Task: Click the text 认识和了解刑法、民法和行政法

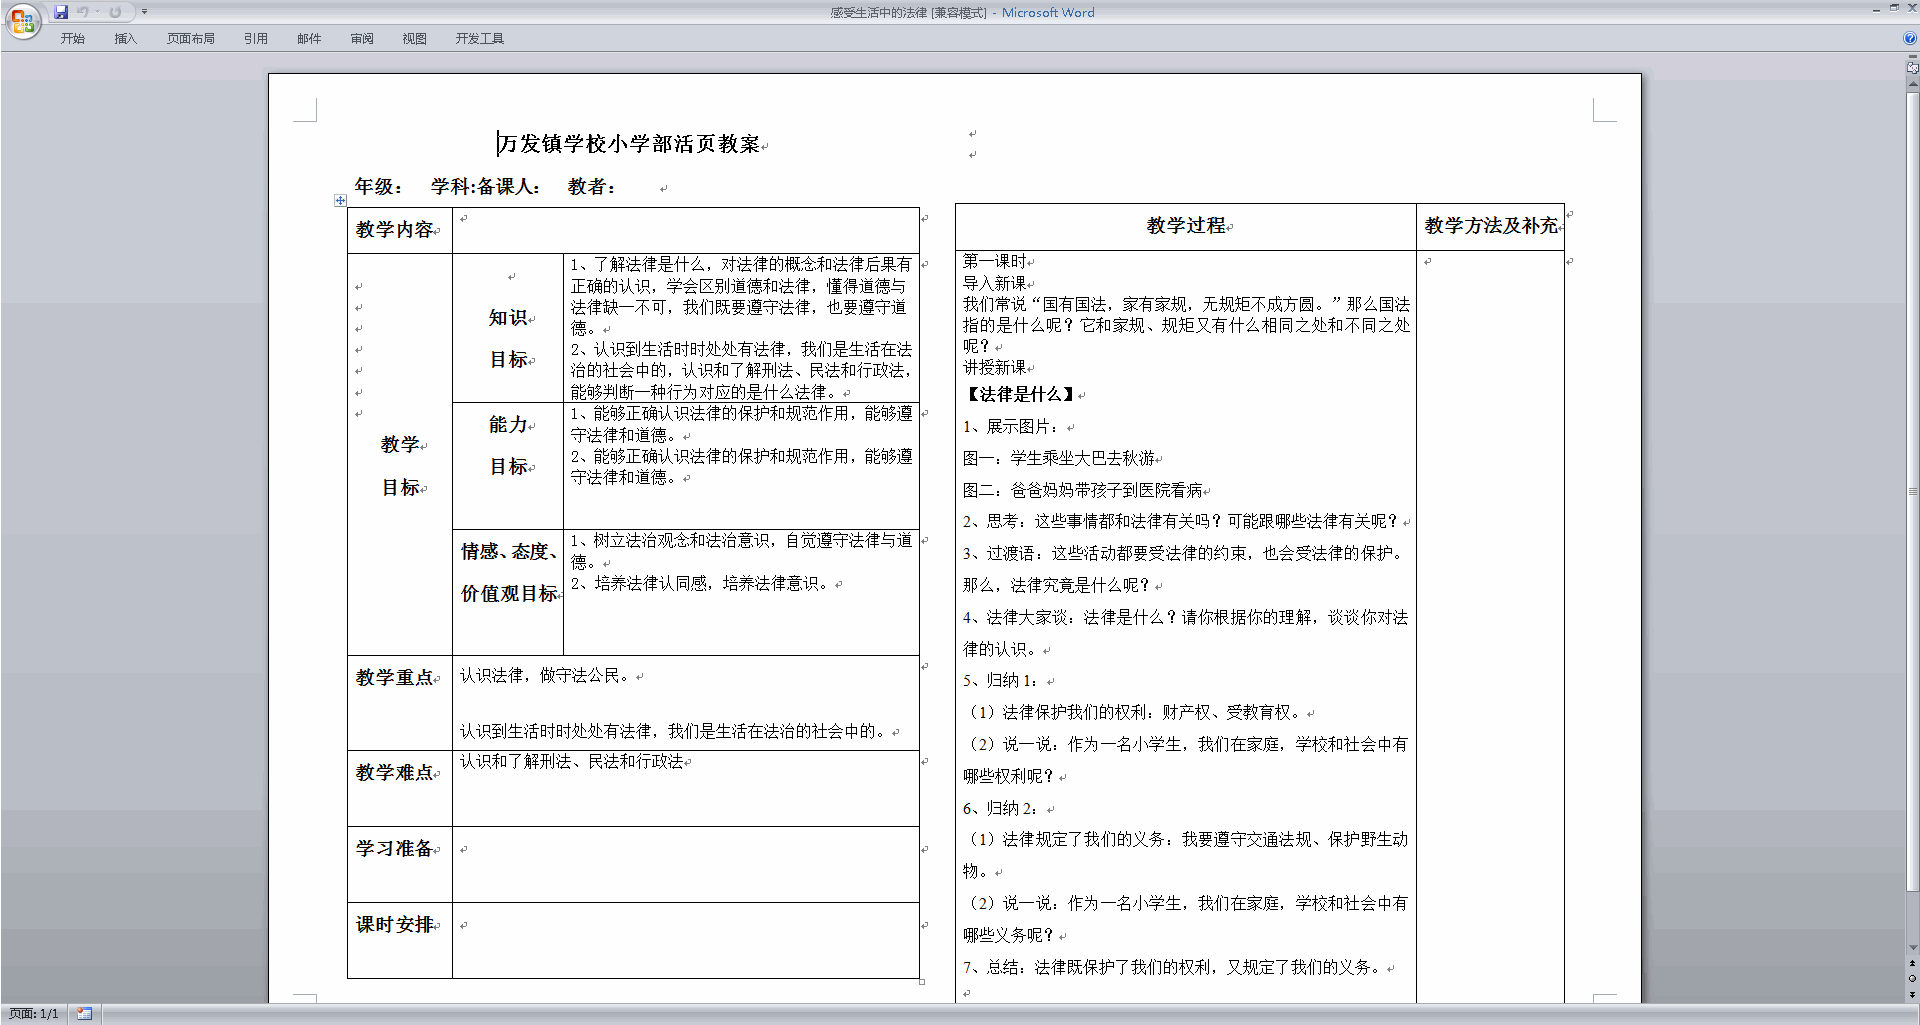Action: [572, 762]
